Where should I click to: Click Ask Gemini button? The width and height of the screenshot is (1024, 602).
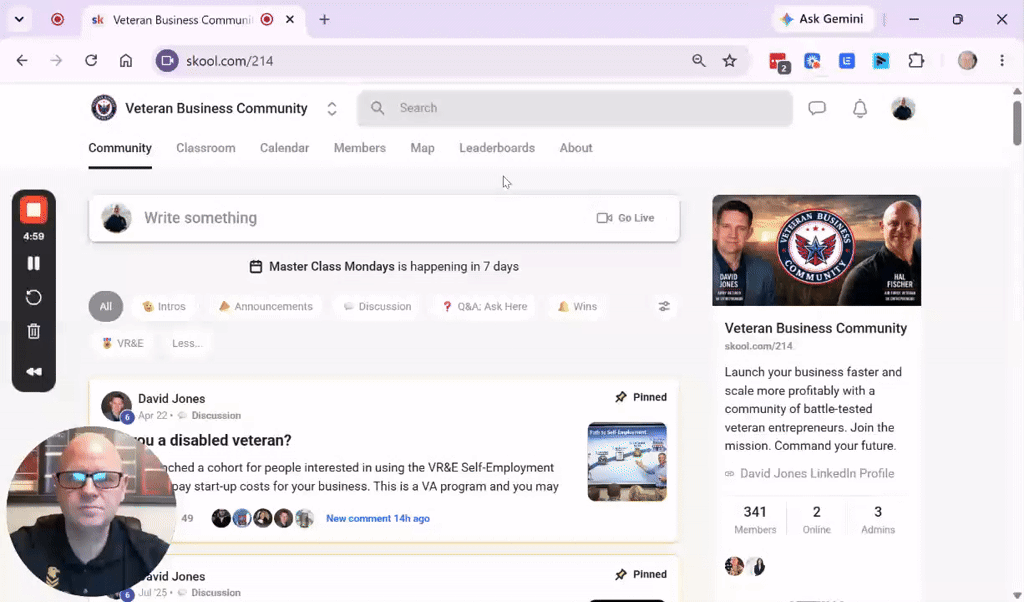[x=823, y=19]
